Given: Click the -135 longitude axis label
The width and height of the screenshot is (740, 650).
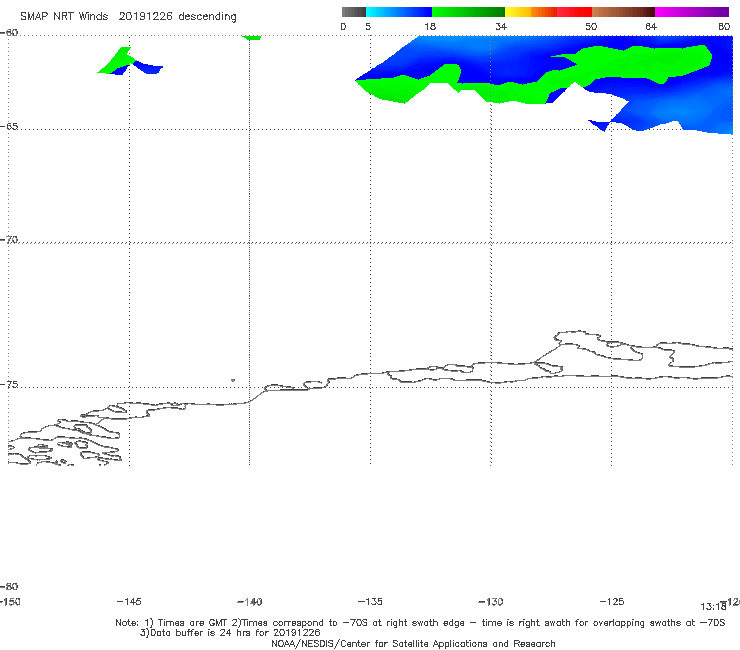Looking at the screenshot, I should (x=370, y=601).
